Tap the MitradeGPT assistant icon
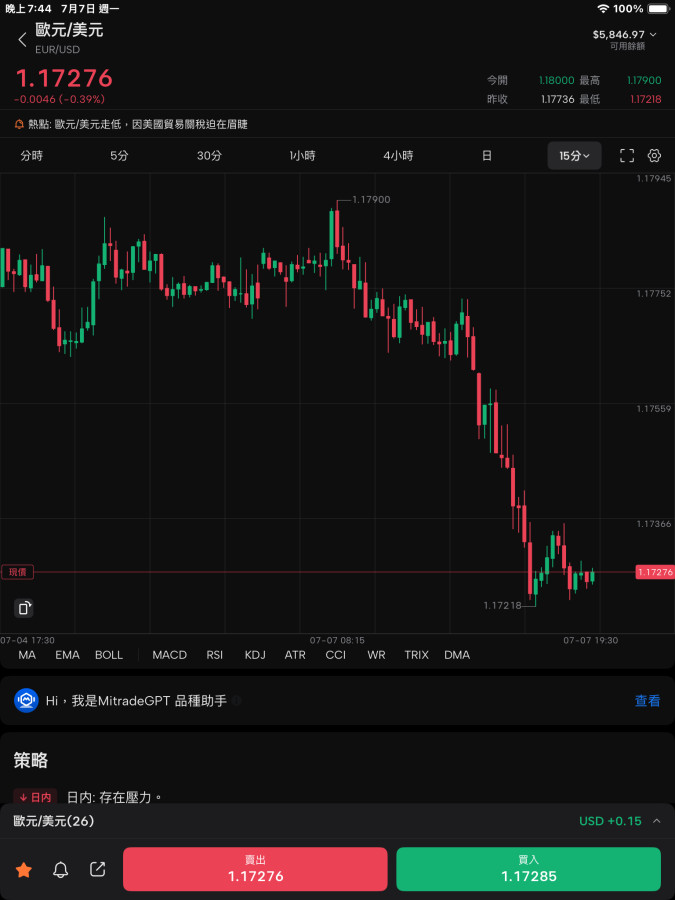 coord(26,701)
